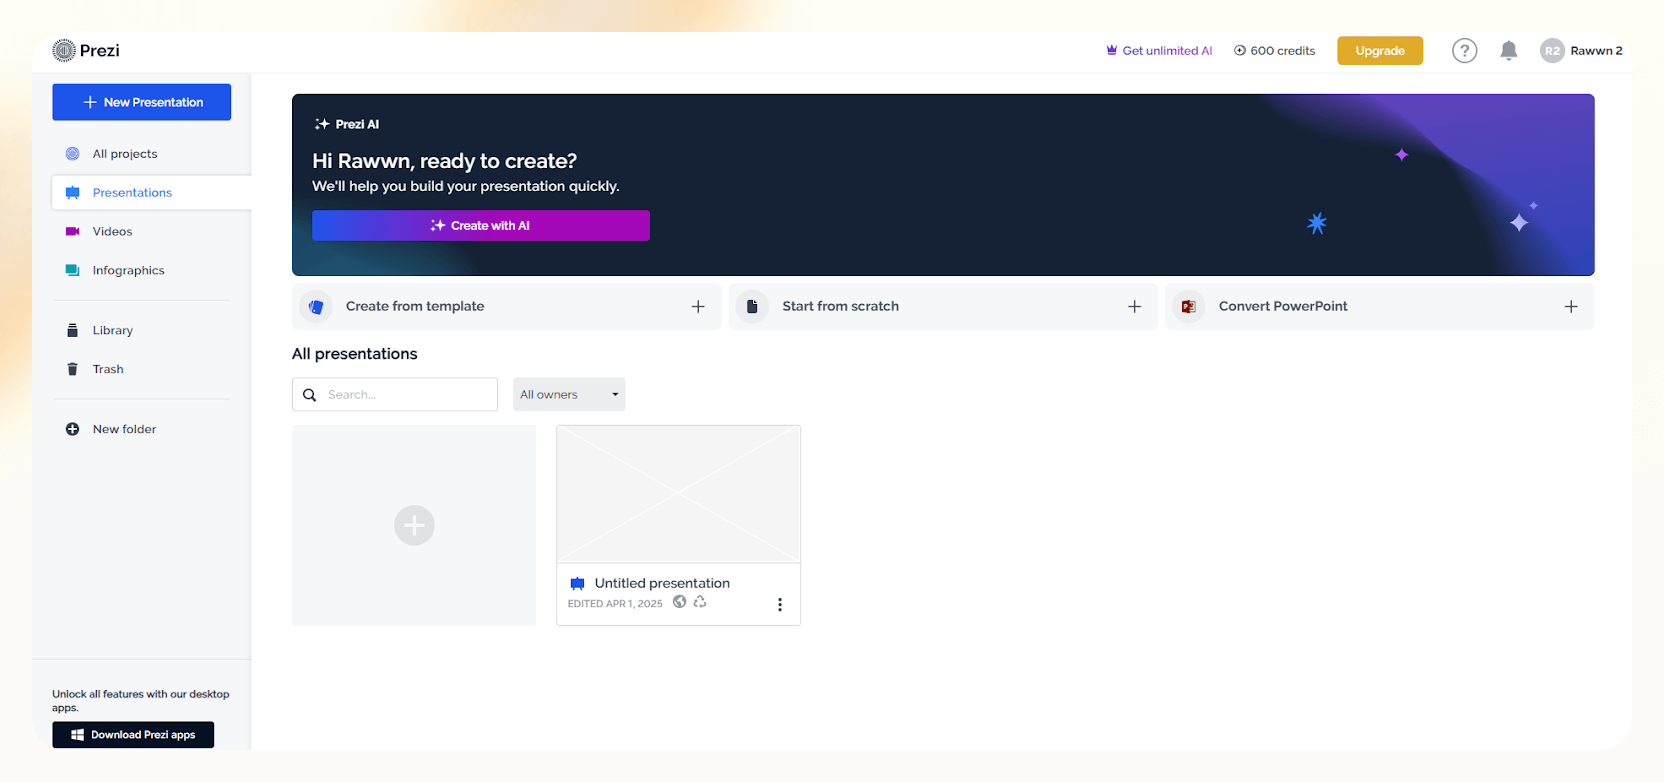This screenshot has height=782, width=1664.
Task: Click the Prezi AI sparkle icon
Action: click(x=322, y=124)
